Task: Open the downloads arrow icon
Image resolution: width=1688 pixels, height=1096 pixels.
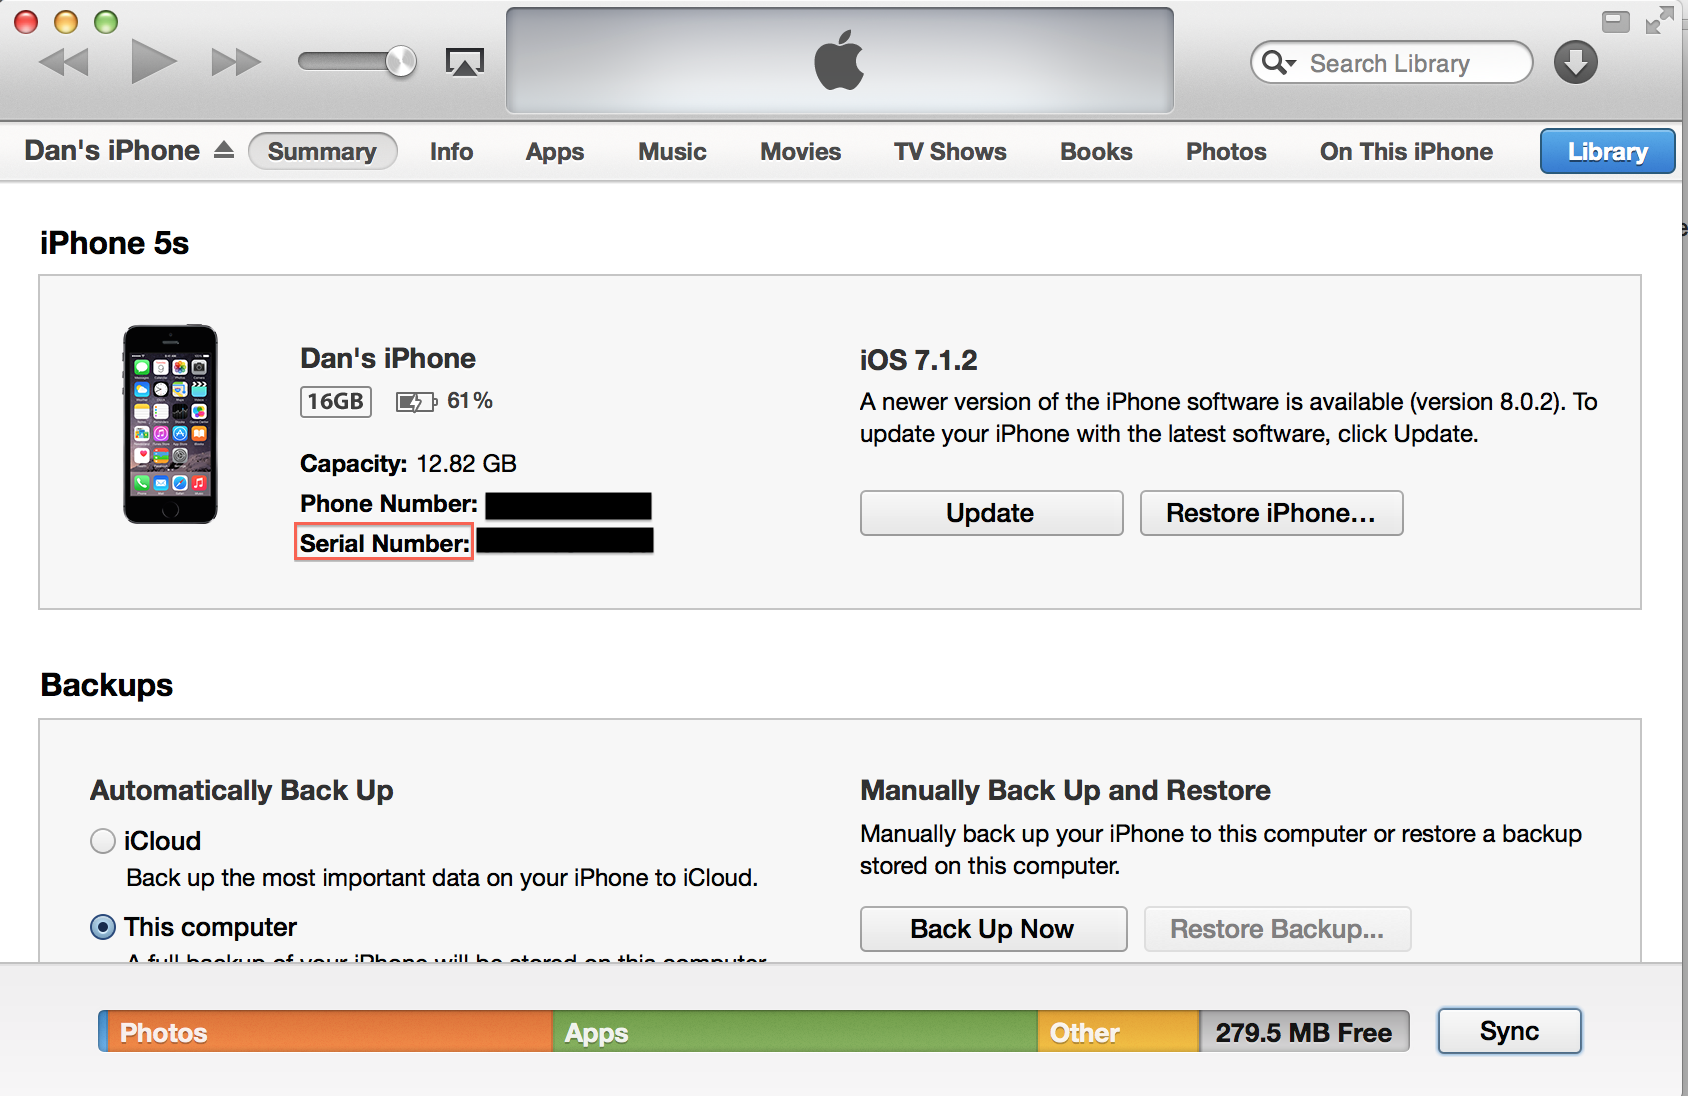Action: [1575, 62]
